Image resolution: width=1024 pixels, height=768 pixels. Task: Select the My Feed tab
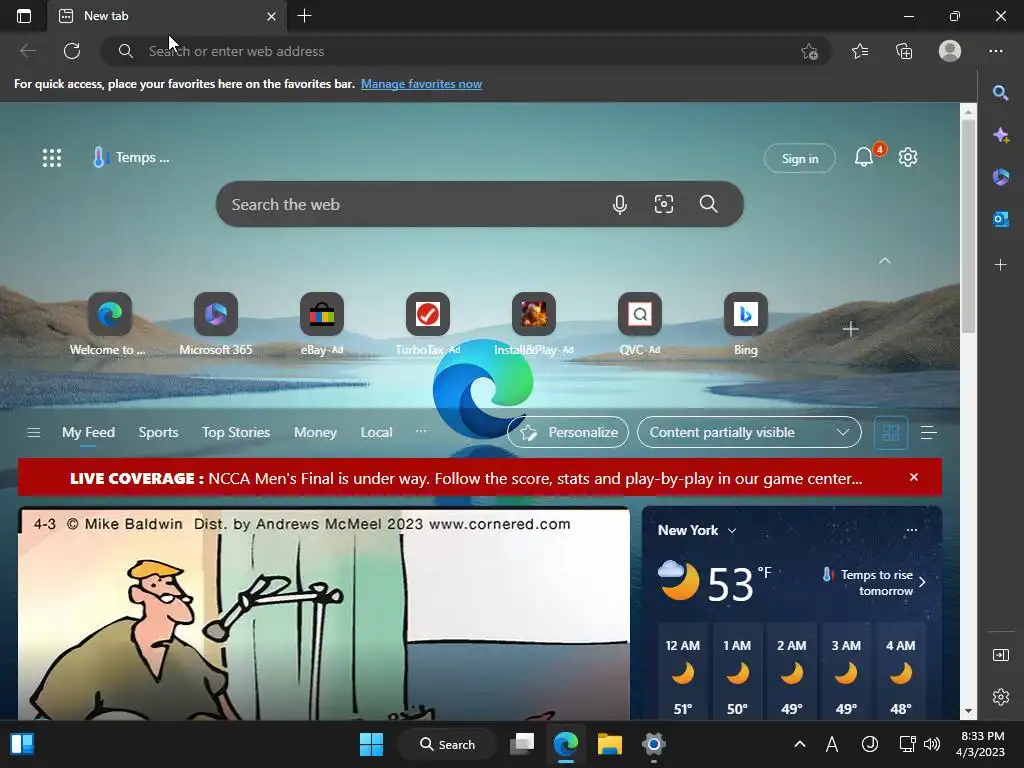pyautogui.click(x=88, y=432)
